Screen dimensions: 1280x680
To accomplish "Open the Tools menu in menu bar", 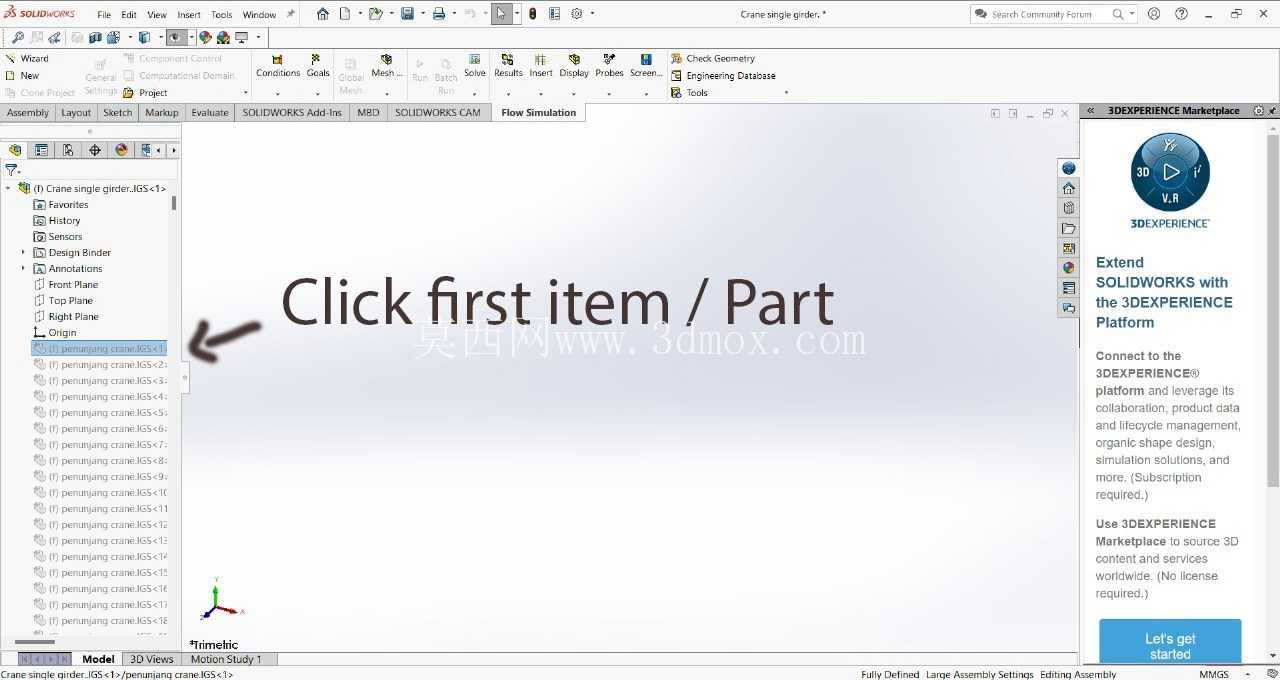I will 222,15.
